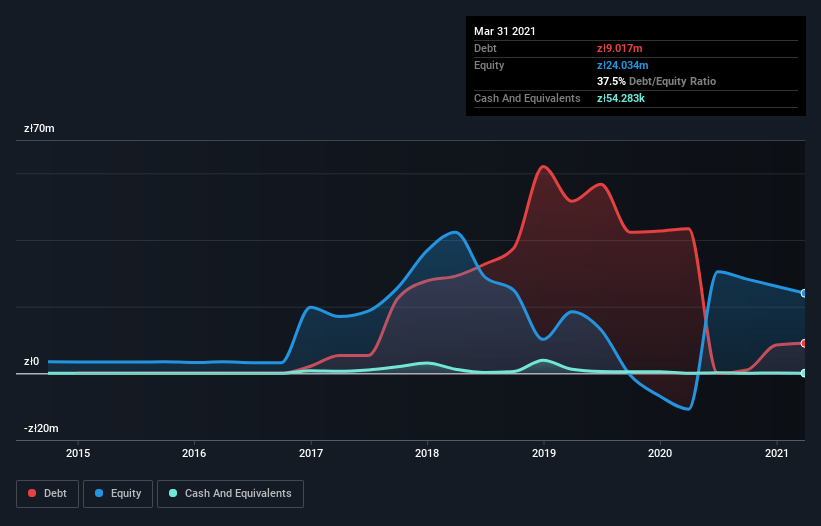Click the Mar 31 2021 tooltip date
Screen dimensions: 821x526
pos(505,31)
